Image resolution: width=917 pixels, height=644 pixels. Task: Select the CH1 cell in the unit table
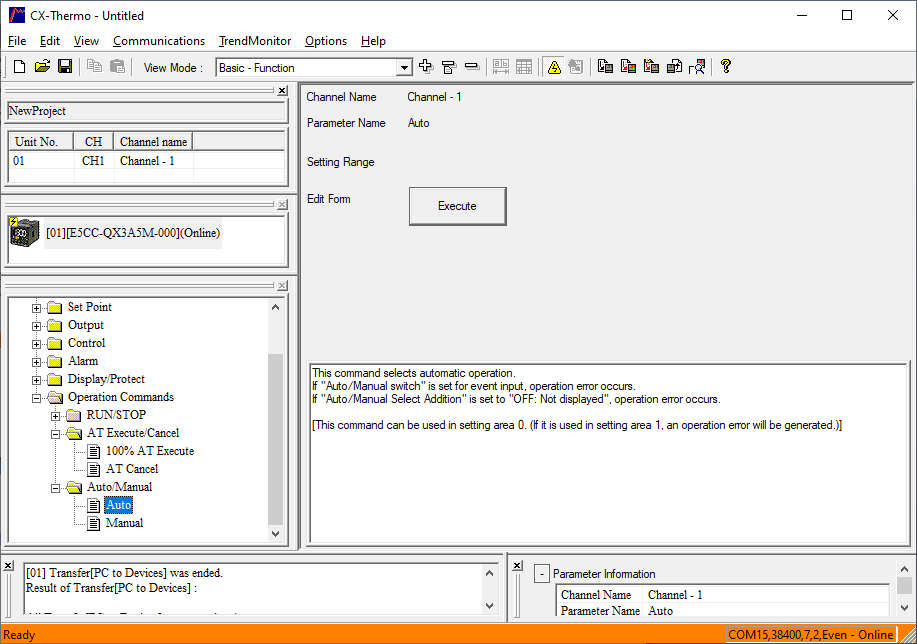point(93,161)
